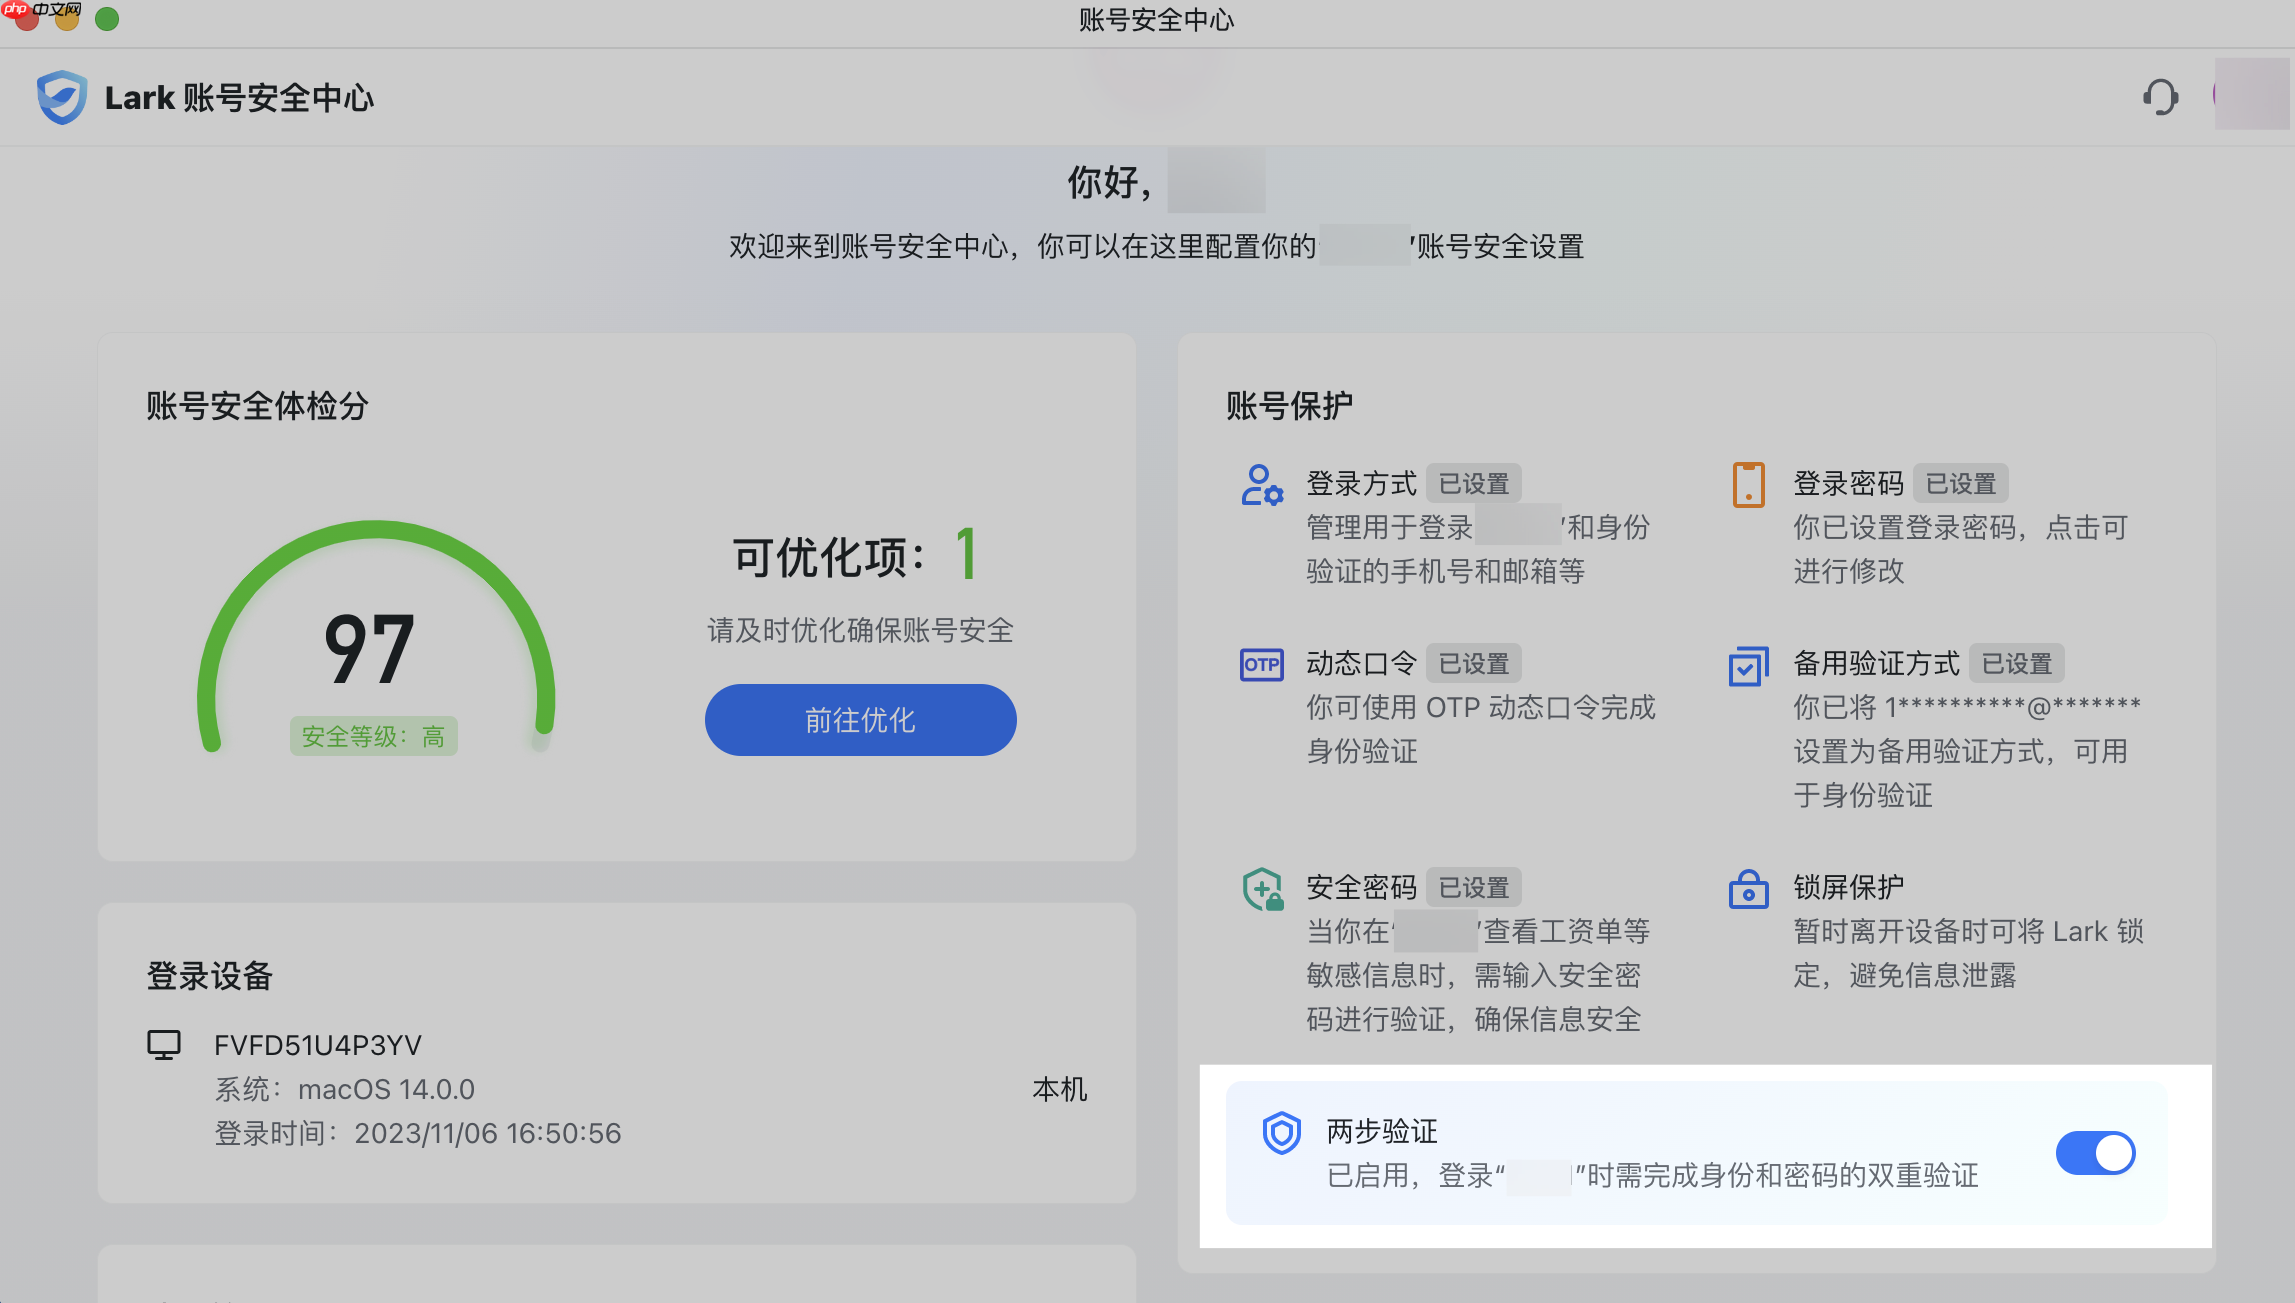The height and width of the screenshot is (1303, 2295).
Task: Open the 动态口令 settings entry
Action: 1446,707
